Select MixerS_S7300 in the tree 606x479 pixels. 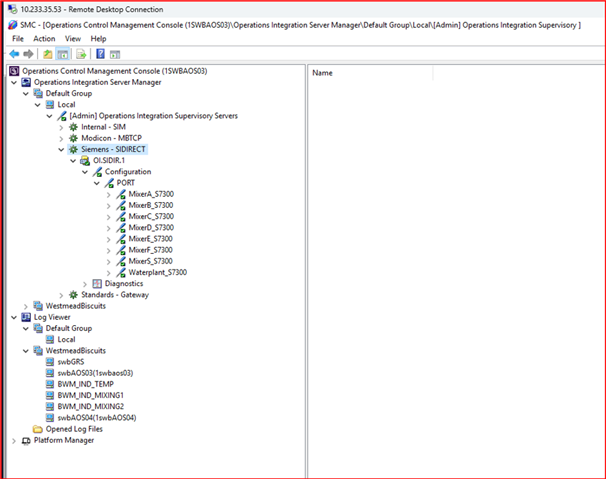tap(150, 261)
